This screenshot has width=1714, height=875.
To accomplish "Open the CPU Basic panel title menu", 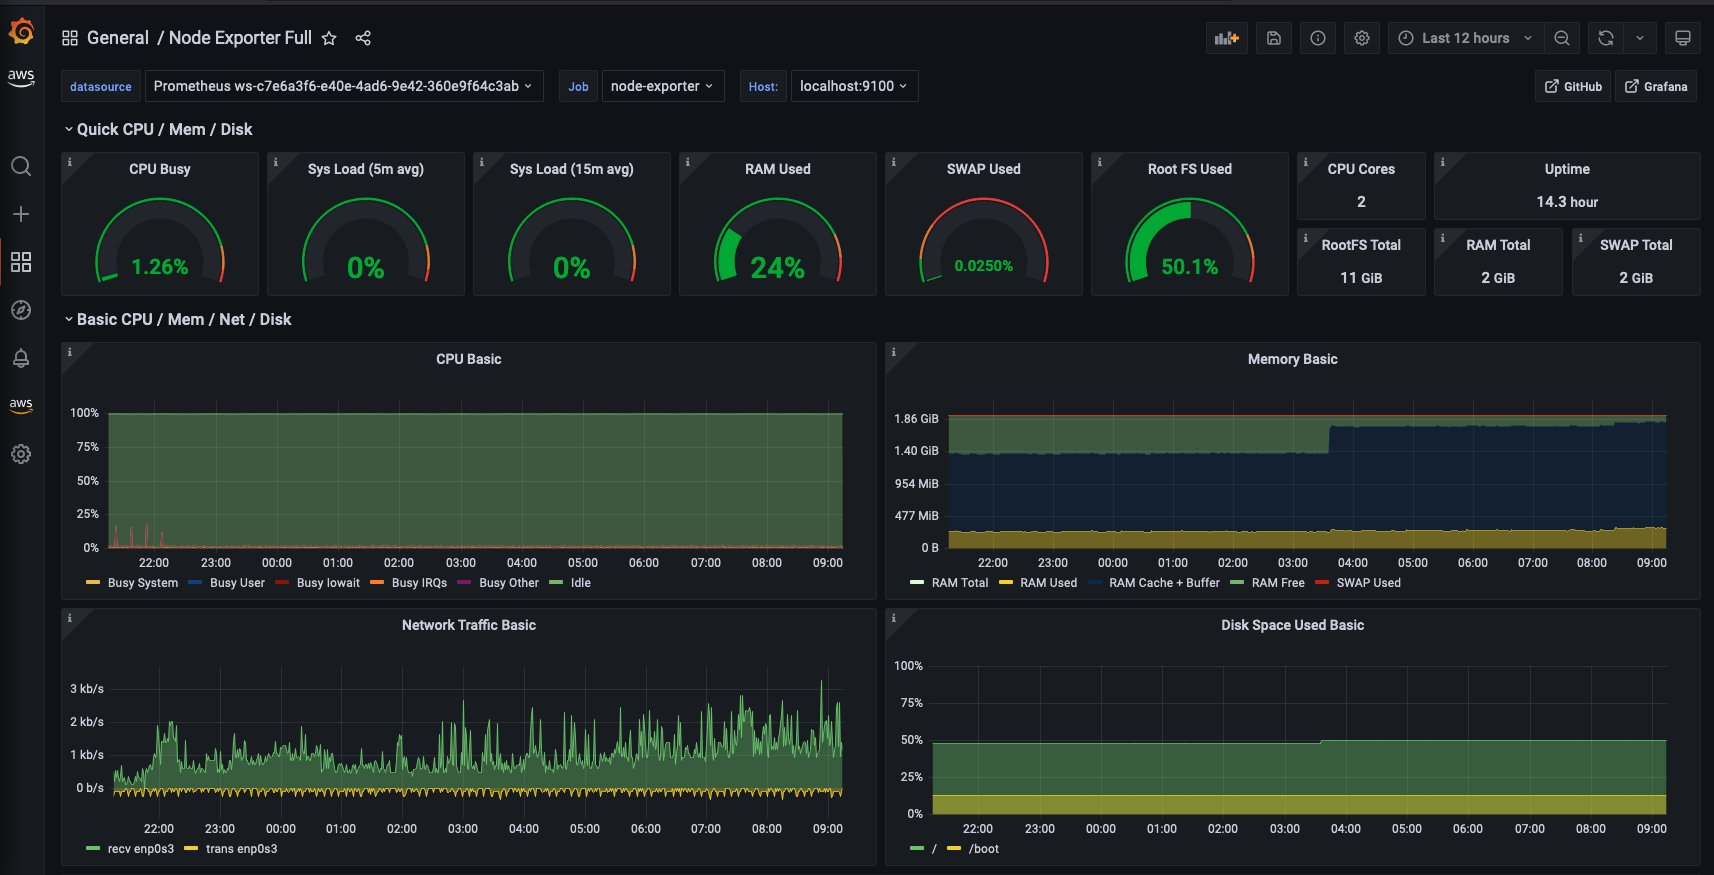I will (469, 359).
